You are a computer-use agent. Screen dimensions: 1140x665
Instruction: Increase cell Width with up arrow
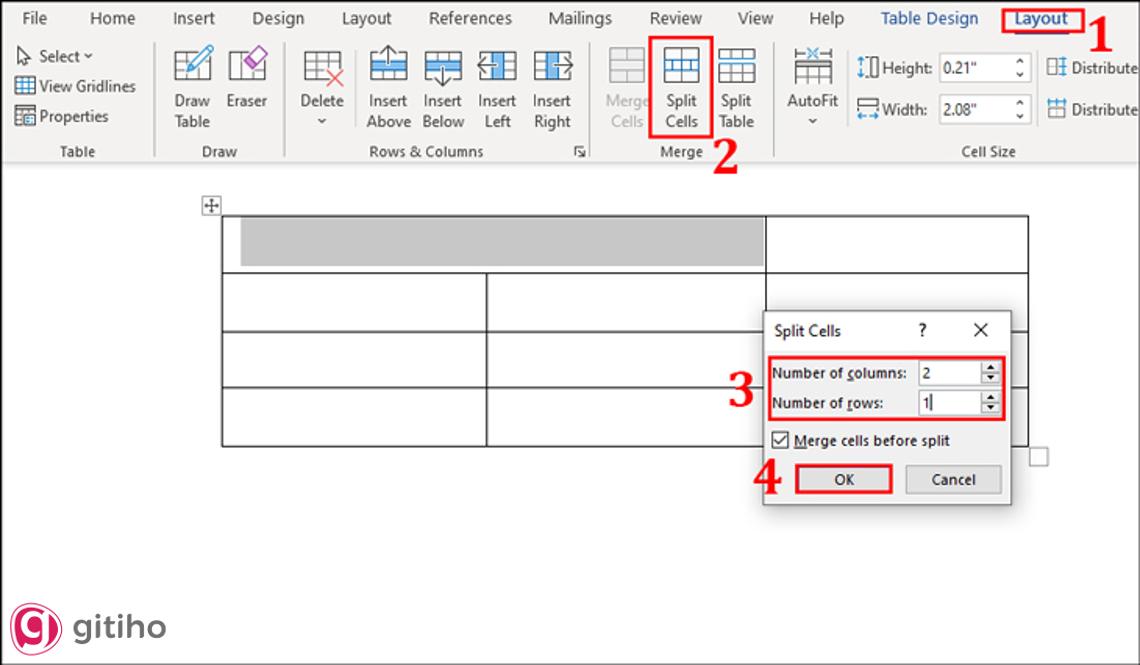(x=1020, y=103)
